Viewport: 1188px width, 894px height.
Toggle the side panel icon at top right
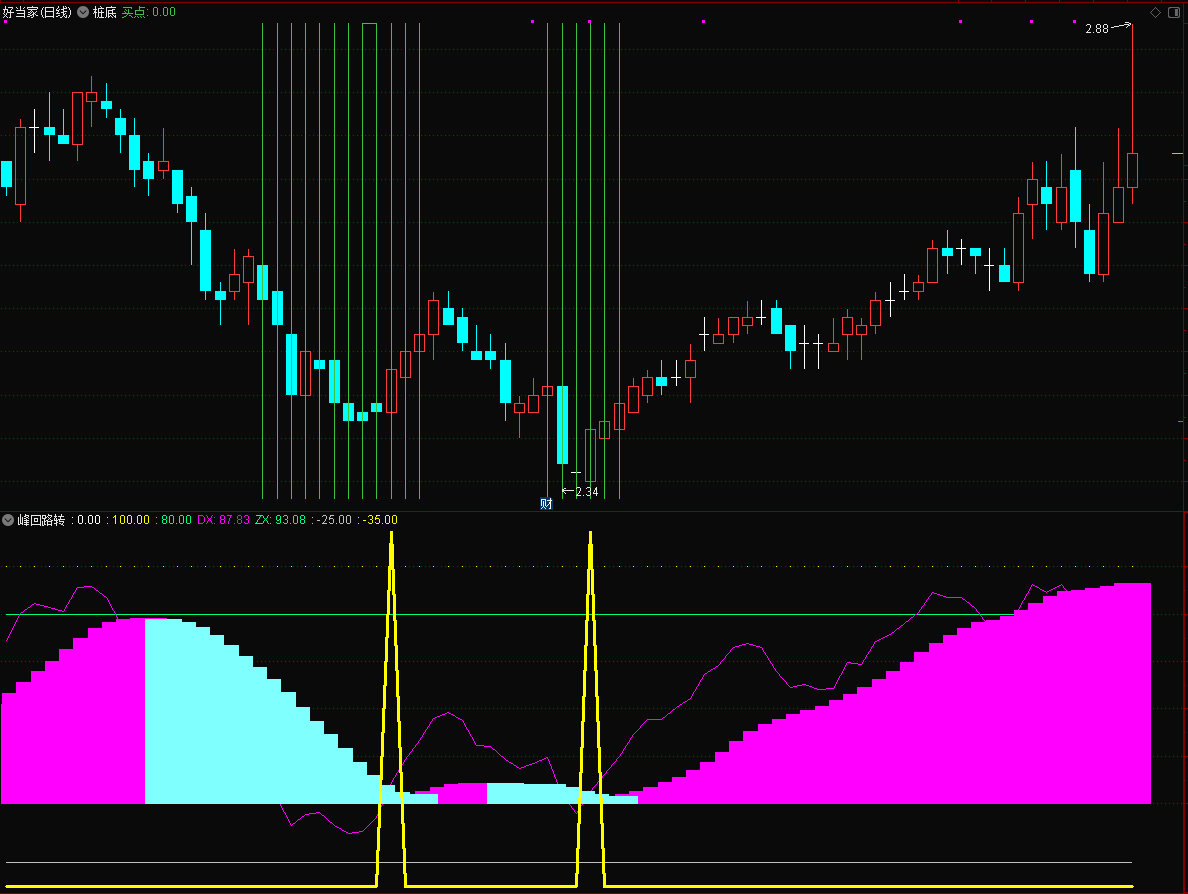pyautogui.click(x=1174, y=12)
